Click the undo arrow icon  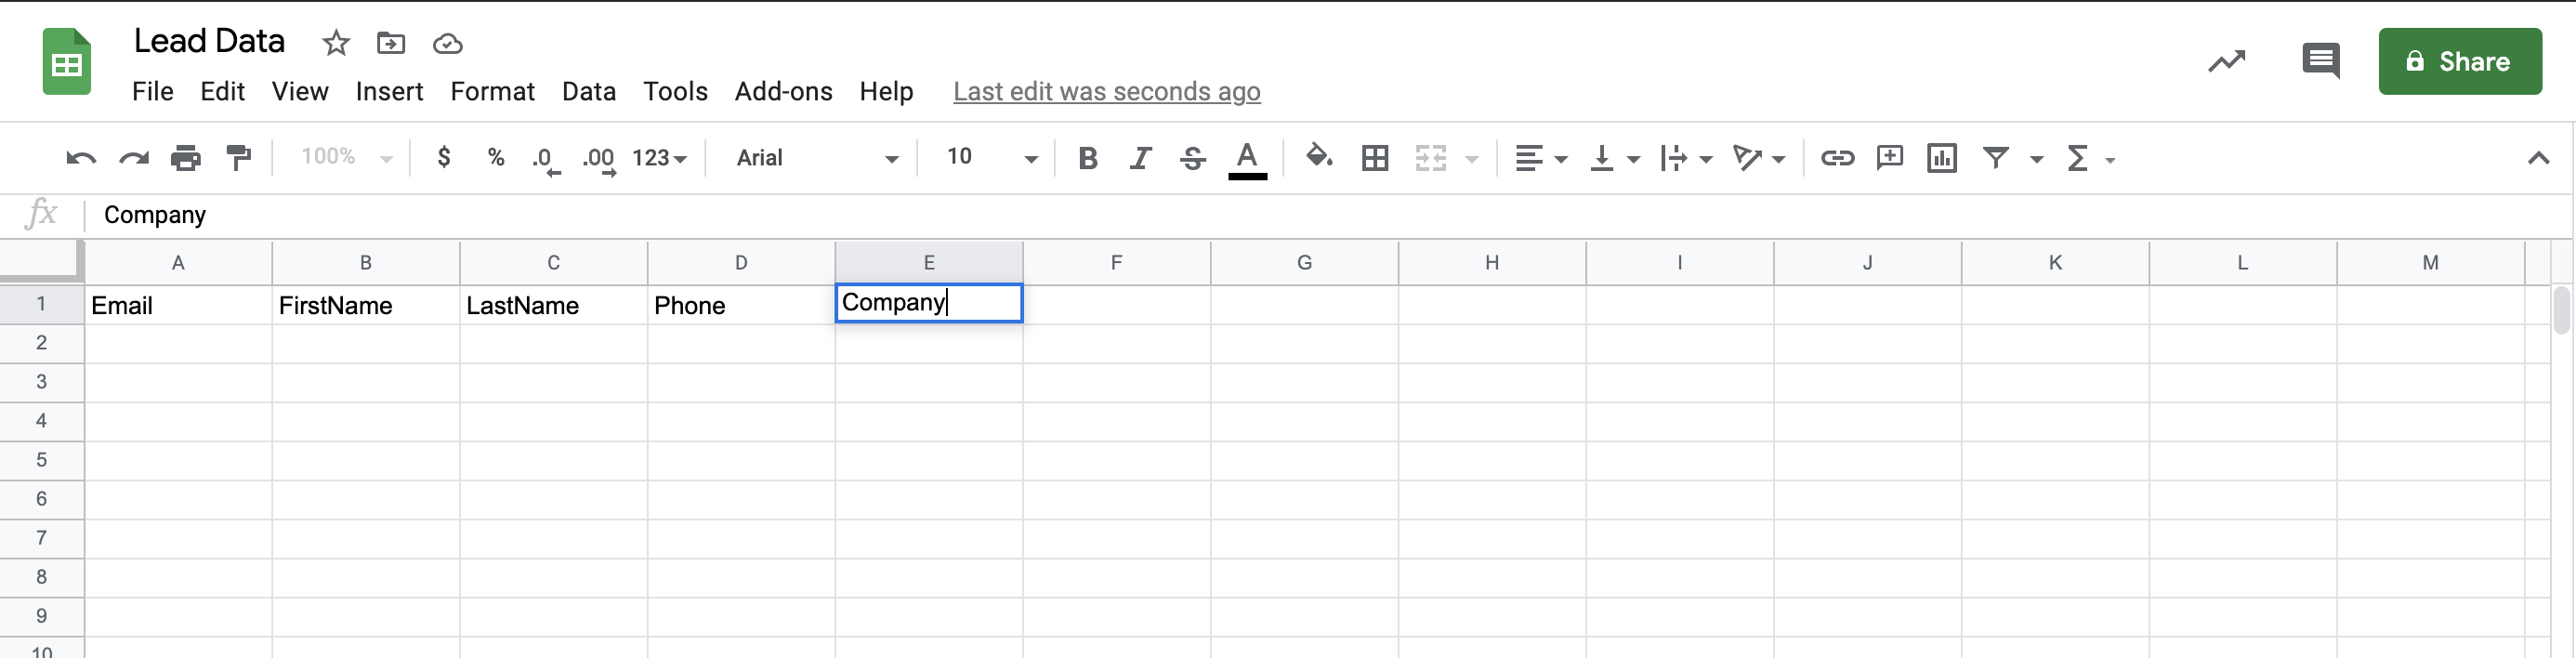80,158
